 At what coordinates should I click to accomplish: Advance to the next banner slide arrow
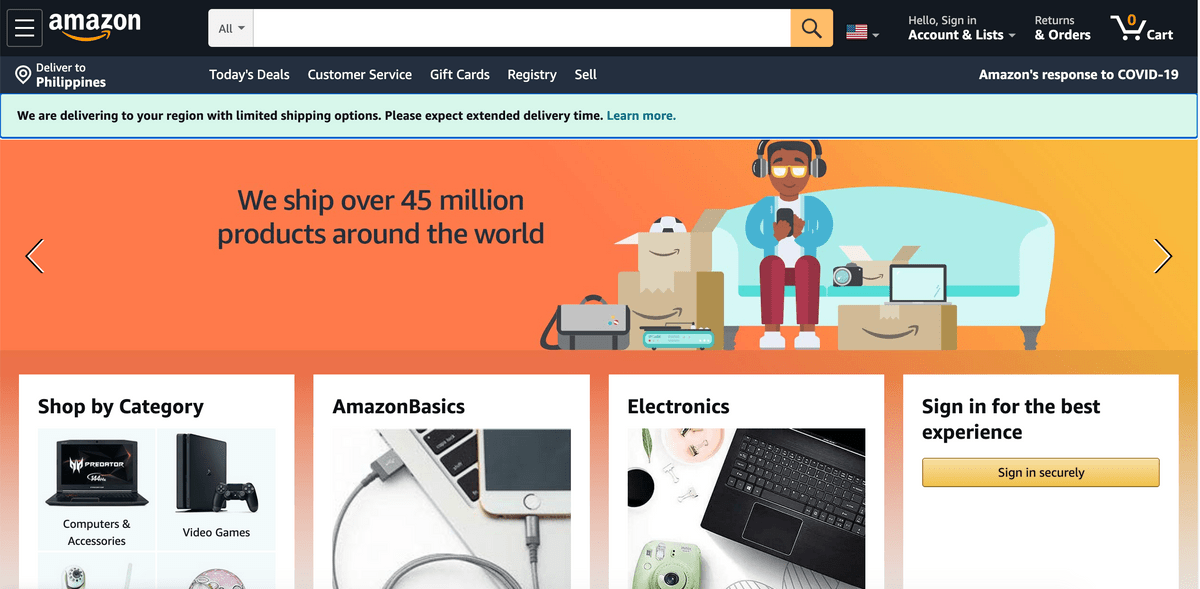point(1163,256)
